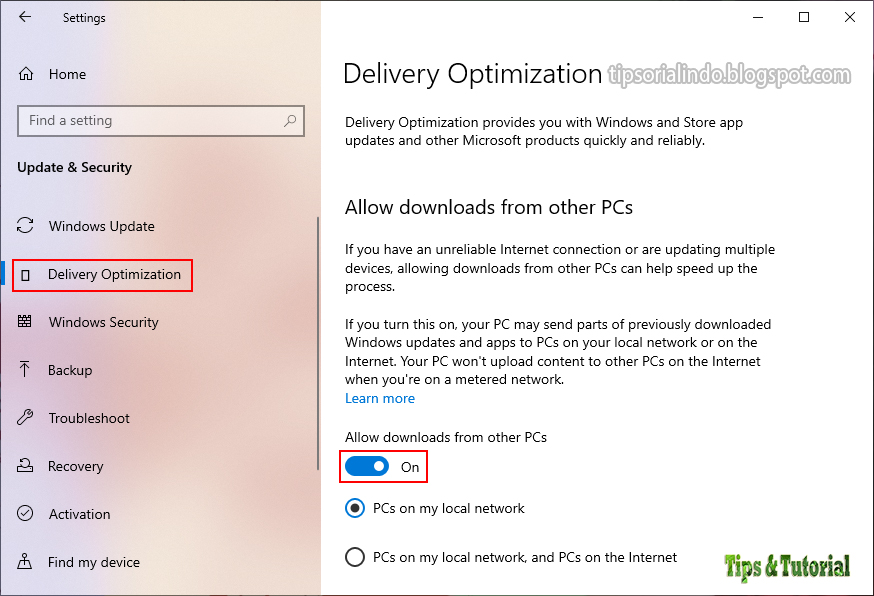Click the Delivery Optimization sidebar icon
Screen dimensions: 874x596
(27, 274)
